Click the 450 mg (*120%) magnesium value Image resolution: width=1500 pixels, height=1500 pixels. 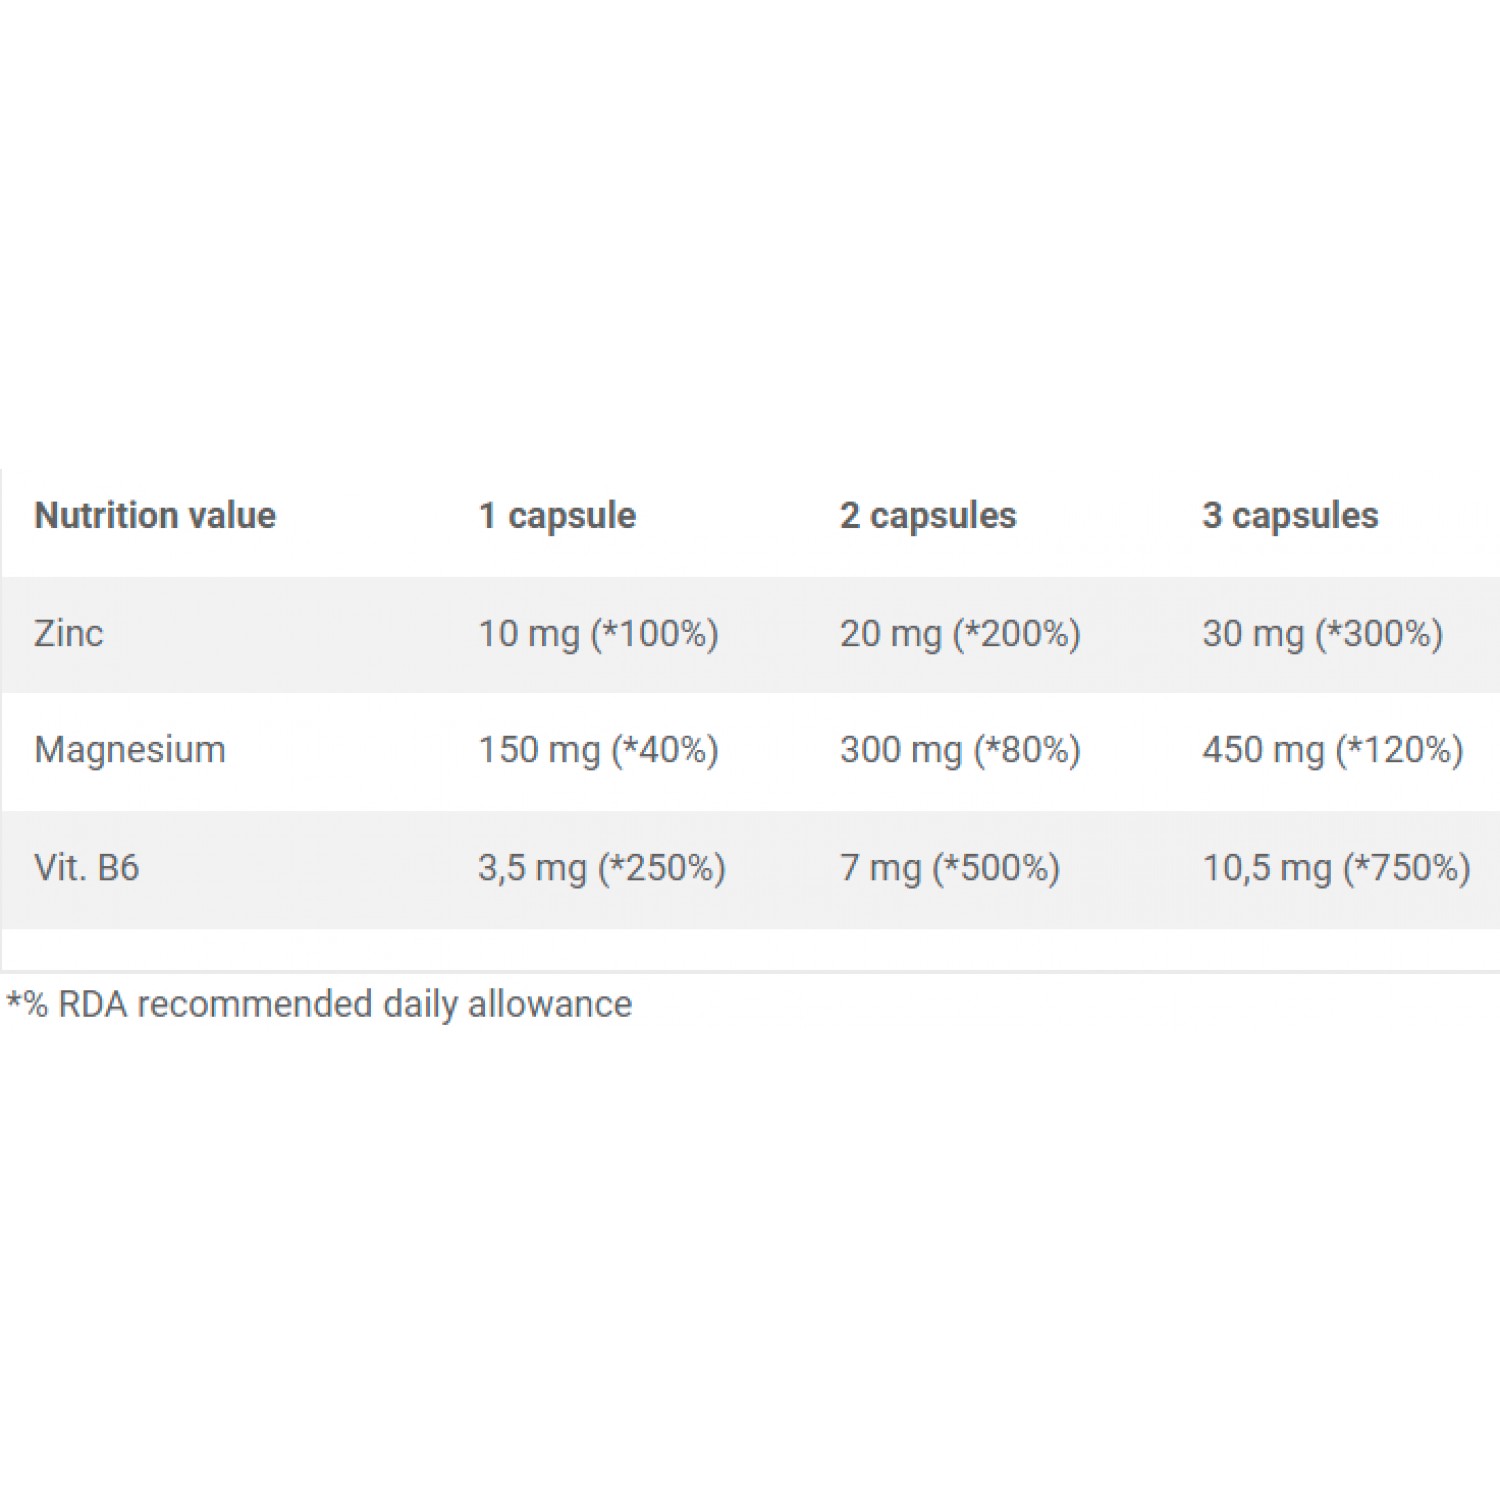pos(1333,751)
